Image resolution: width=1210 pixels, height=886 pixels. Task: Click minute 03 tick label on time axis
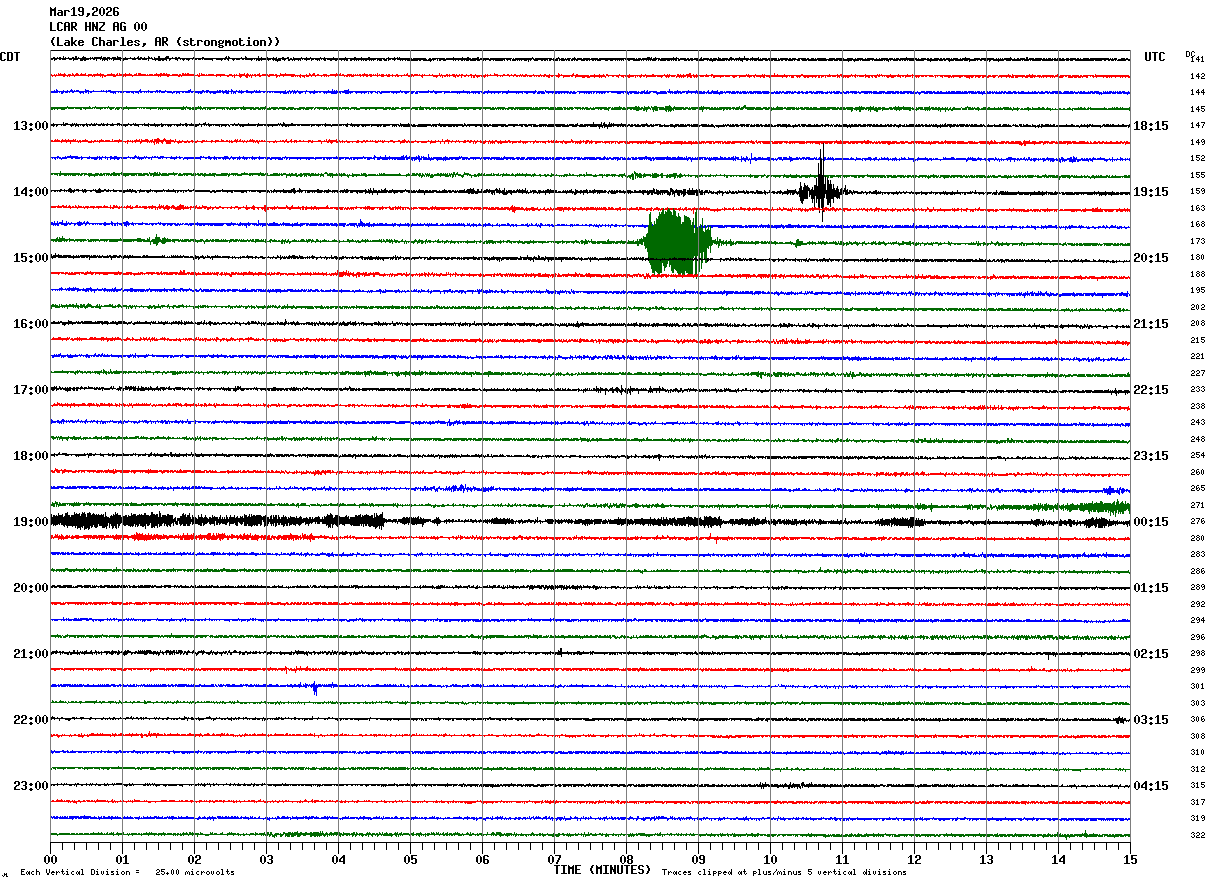click(x=266, y=859)
